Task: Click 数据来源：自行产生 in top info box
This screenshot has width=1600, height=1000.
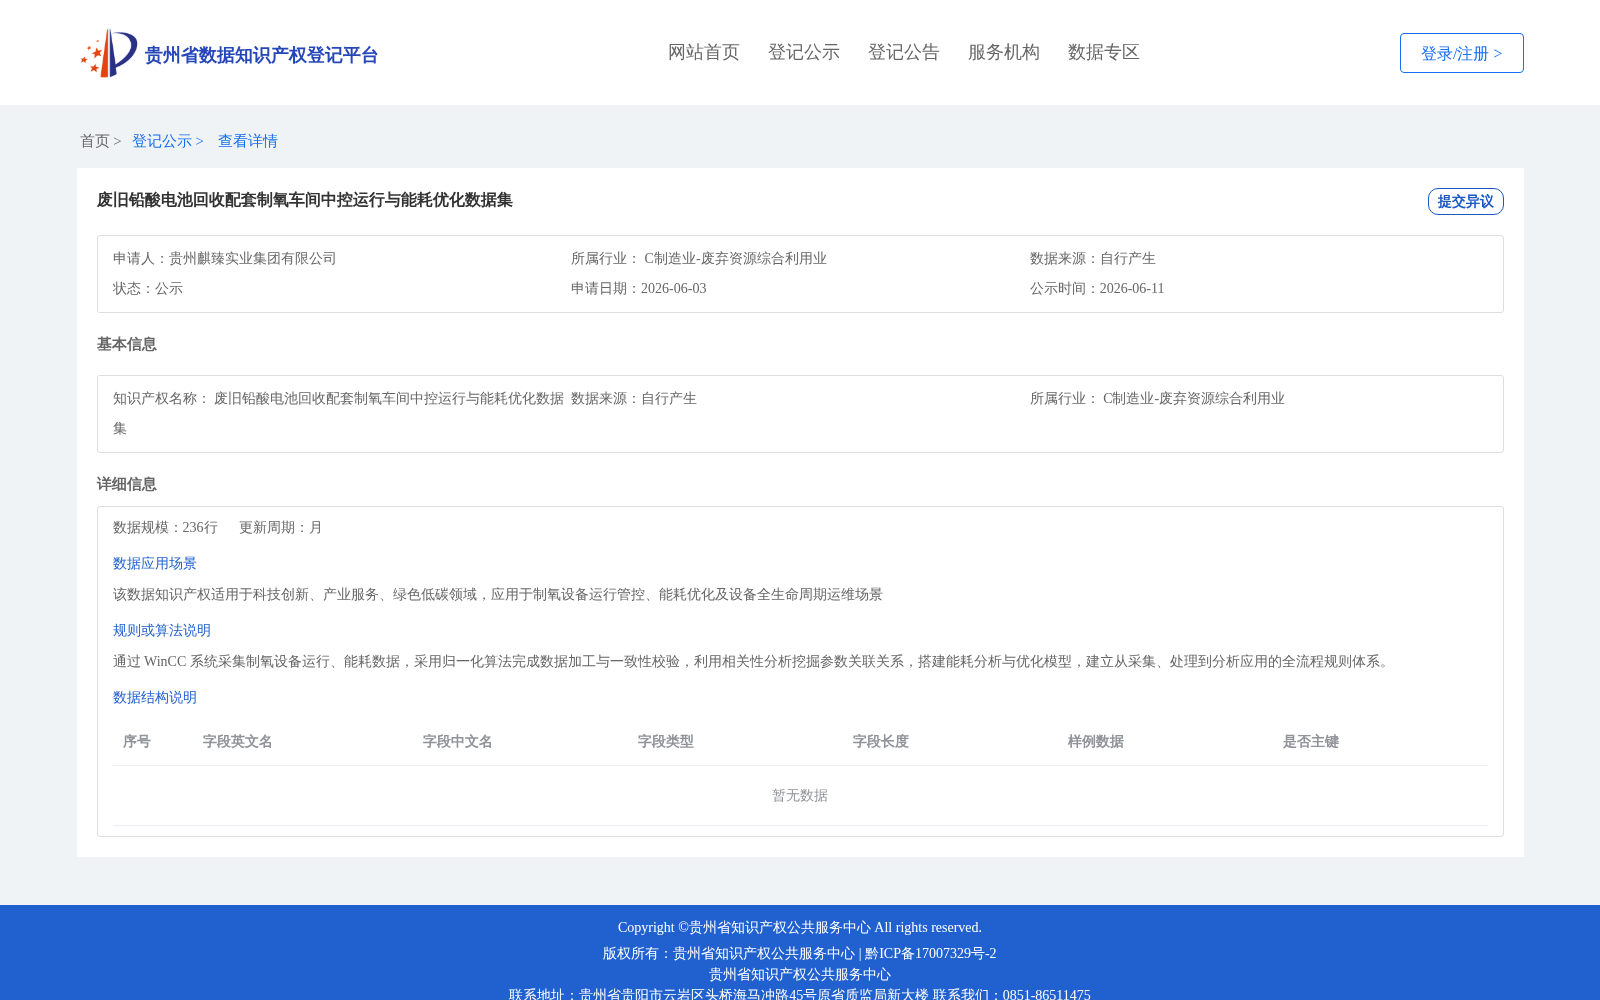Action: pyautogui.click(x=1093, y=258)
